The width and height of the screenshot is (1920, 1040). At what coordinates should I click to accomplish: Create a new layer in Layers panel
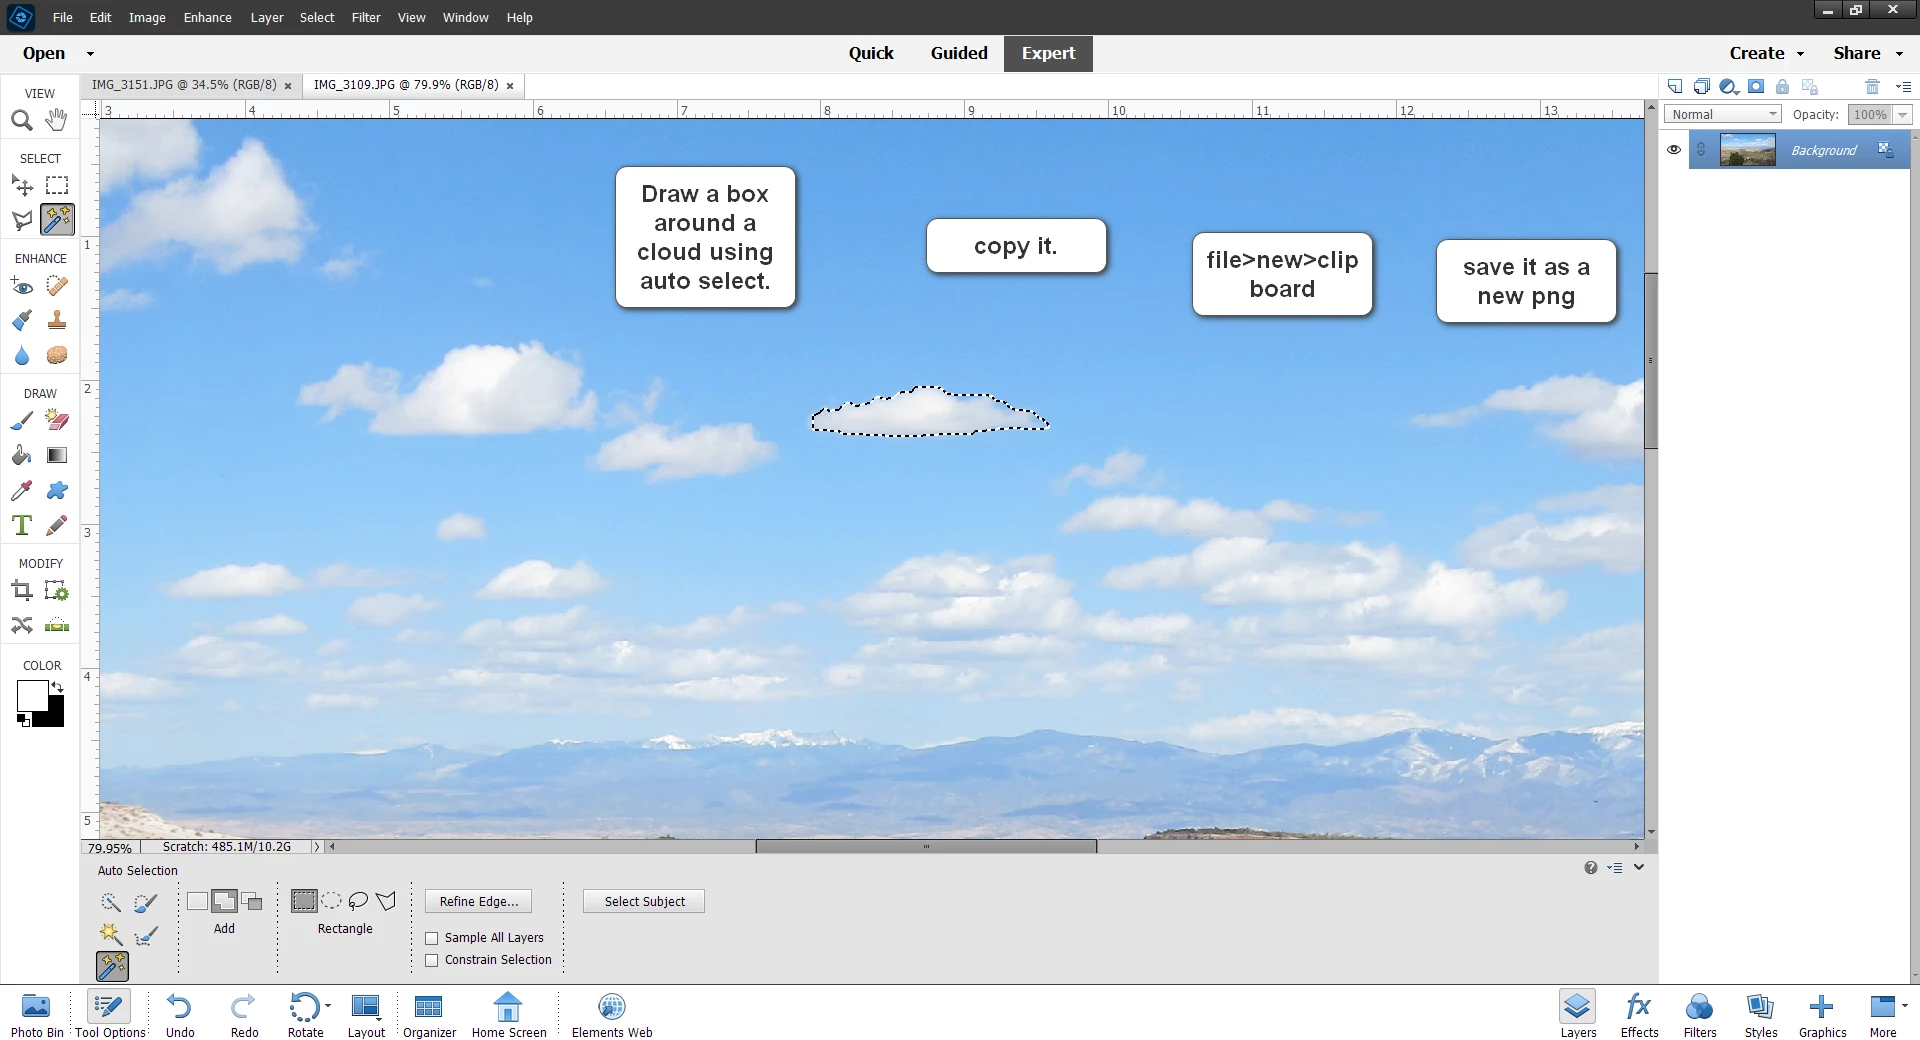(x=1675, y=87)
